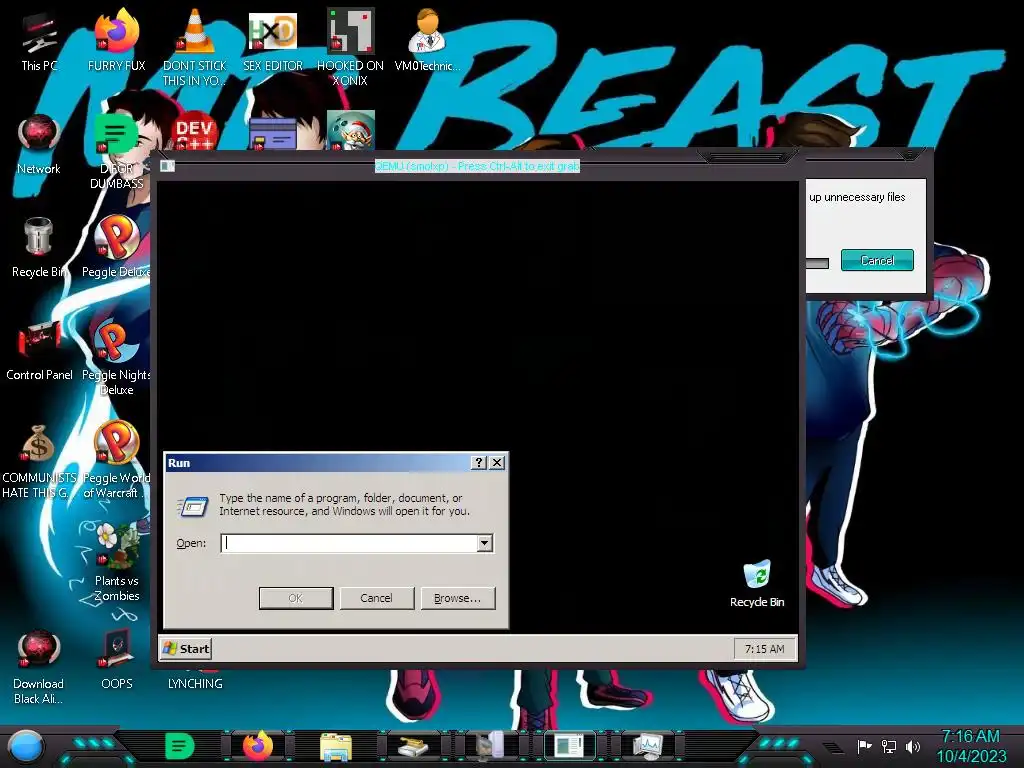Open the purple card-window desktop shortcut
The width and height of the screenshot is (1024, 768).
point(273,133)
